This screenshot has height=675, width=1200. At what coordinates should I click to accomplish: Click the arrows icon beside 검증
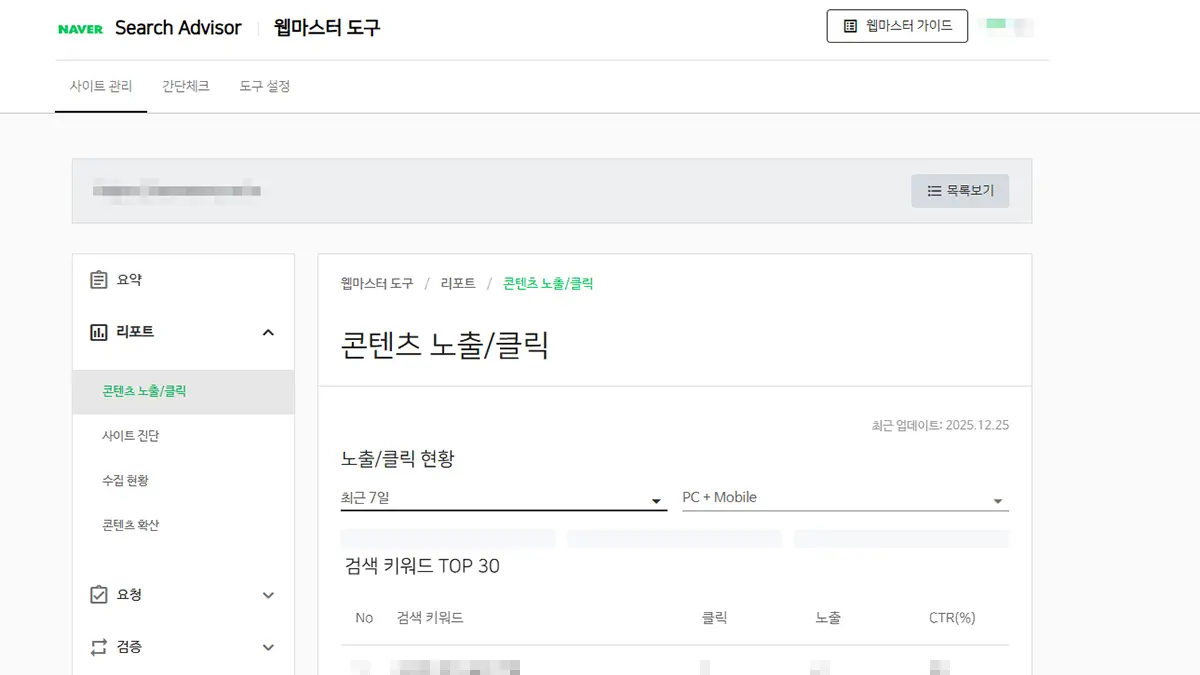[x=96, y=646]
